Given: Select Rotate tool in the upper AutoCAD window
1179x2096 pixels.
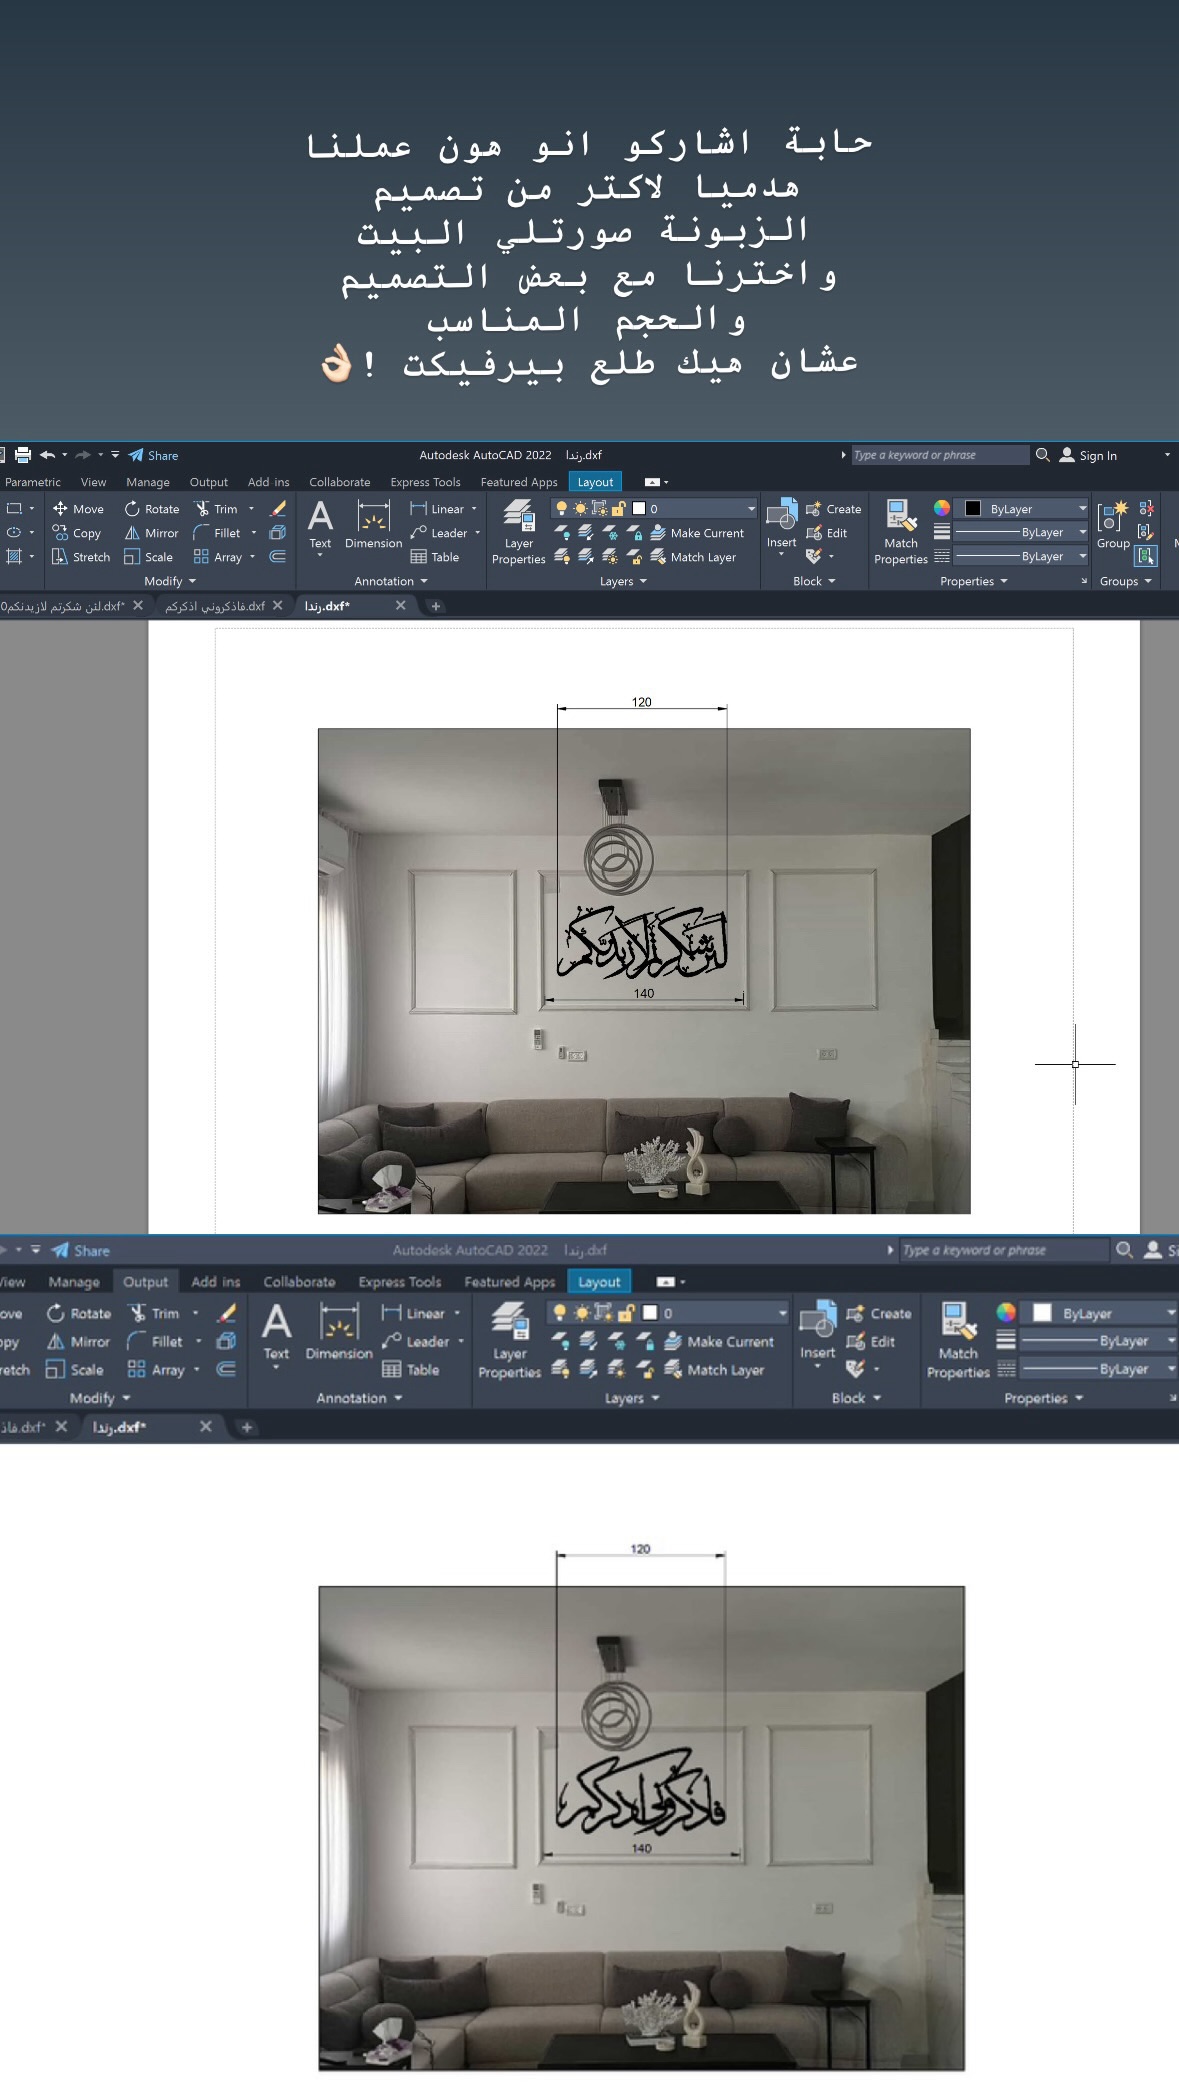Looking at the screenshot, I should (152, 509).
